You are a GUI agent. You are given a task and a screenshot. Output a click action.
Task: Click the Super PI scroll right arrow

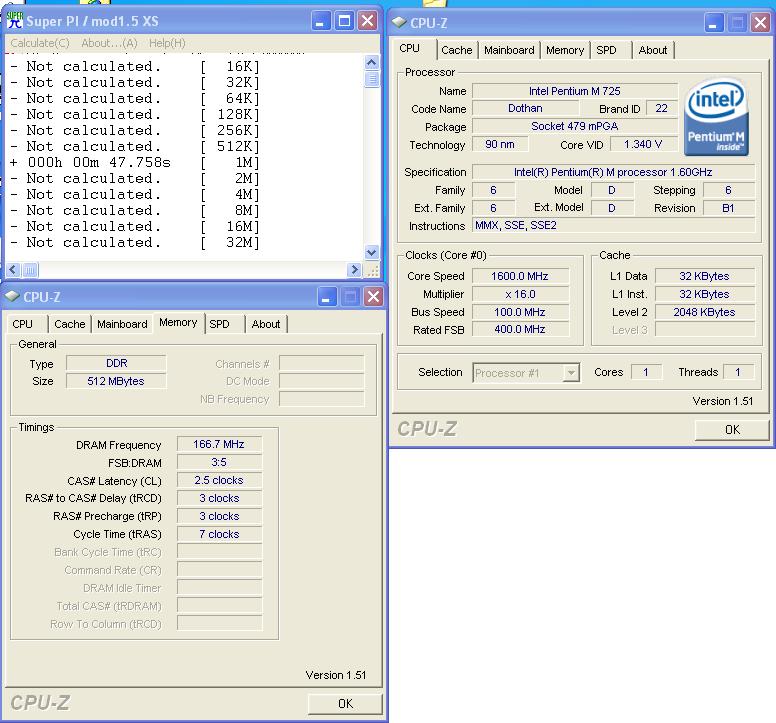point(354,270)
